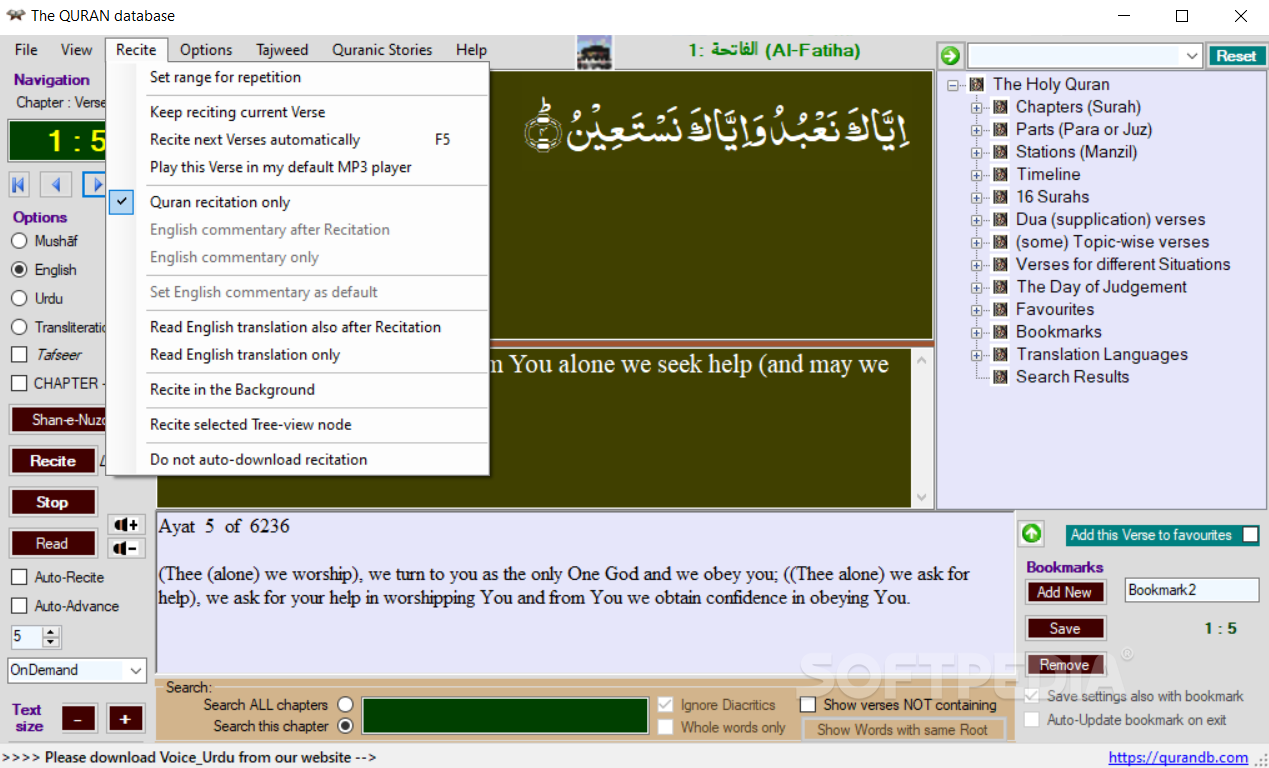The image size is (1269, 768).
Task: Click the Show Words with same Root button
Action: (903, 730)
